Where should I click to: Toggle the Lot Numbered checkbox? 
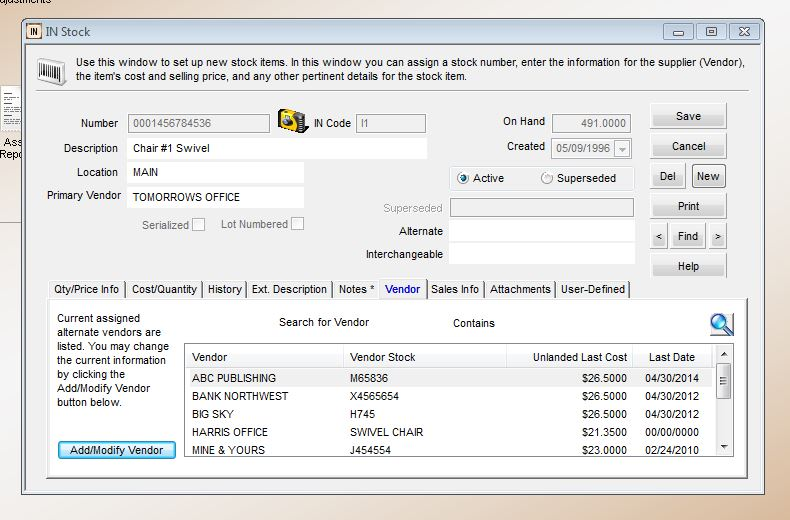click(298, 224)
